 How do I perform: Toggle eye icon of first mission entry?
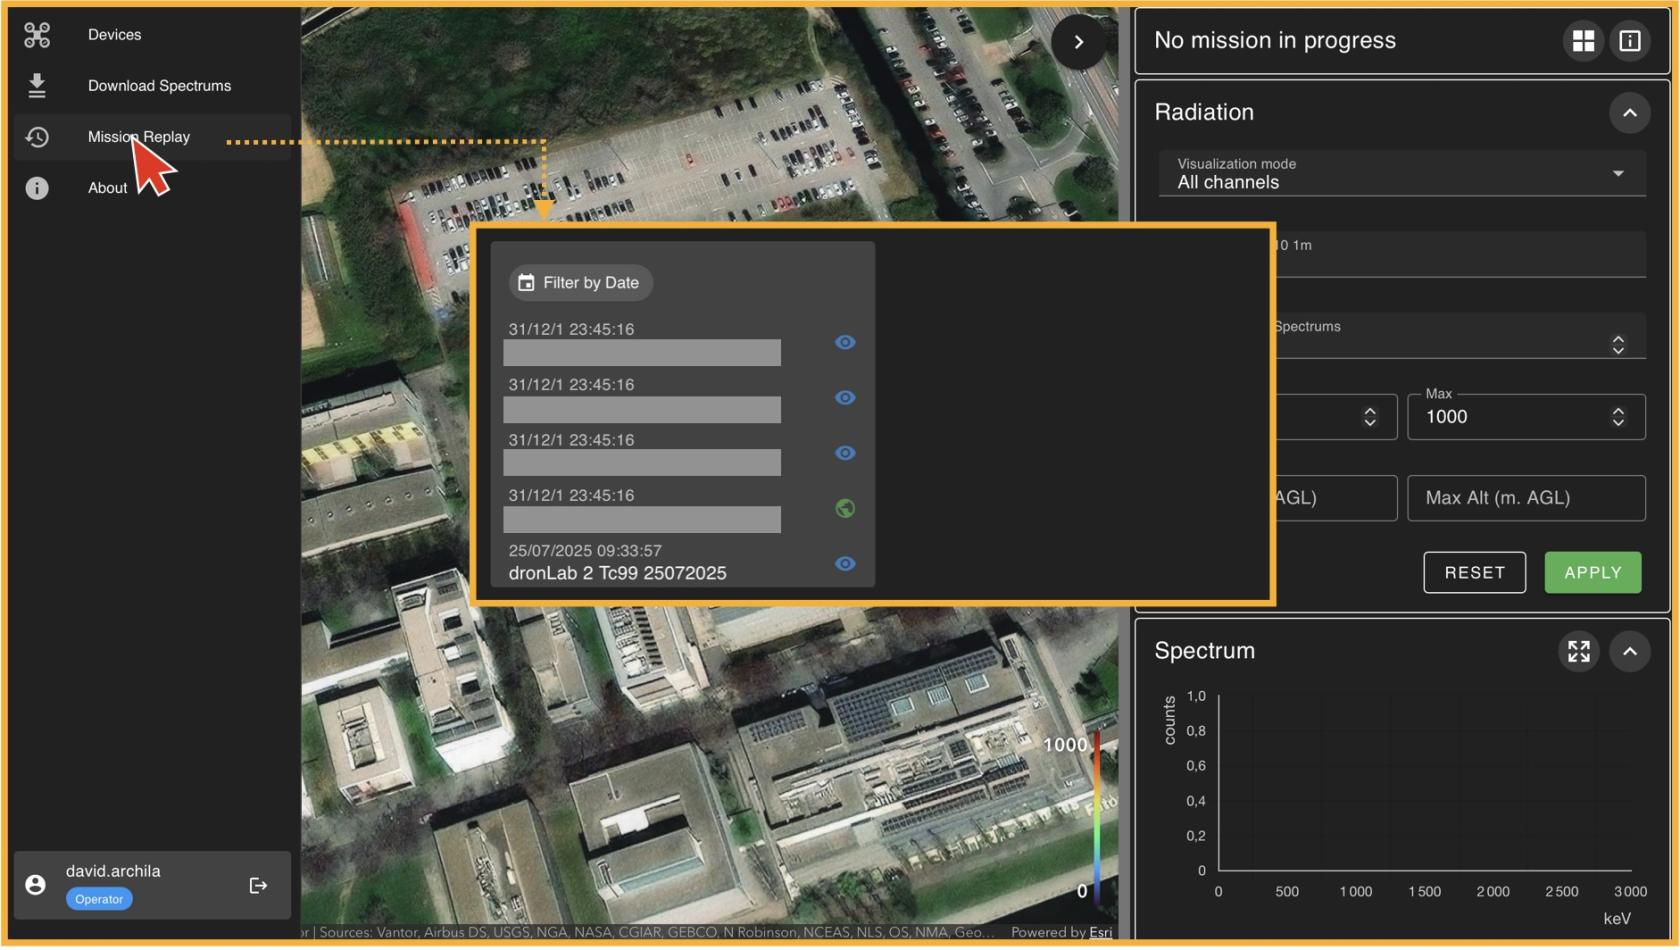pyautogui.click(x=845, y=343)
